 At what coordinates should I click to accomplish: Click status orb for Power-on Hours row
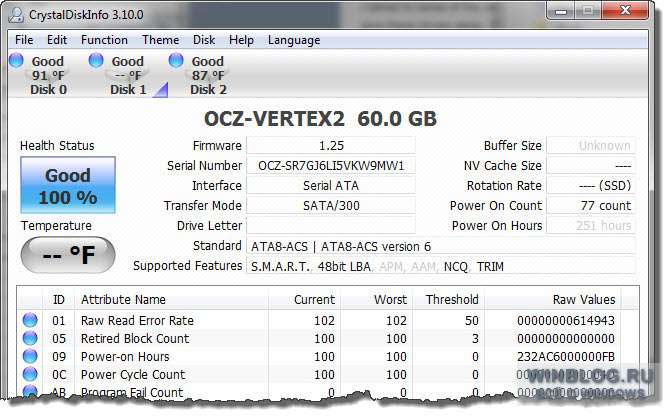pyautogui.click(x=30, y=356)
